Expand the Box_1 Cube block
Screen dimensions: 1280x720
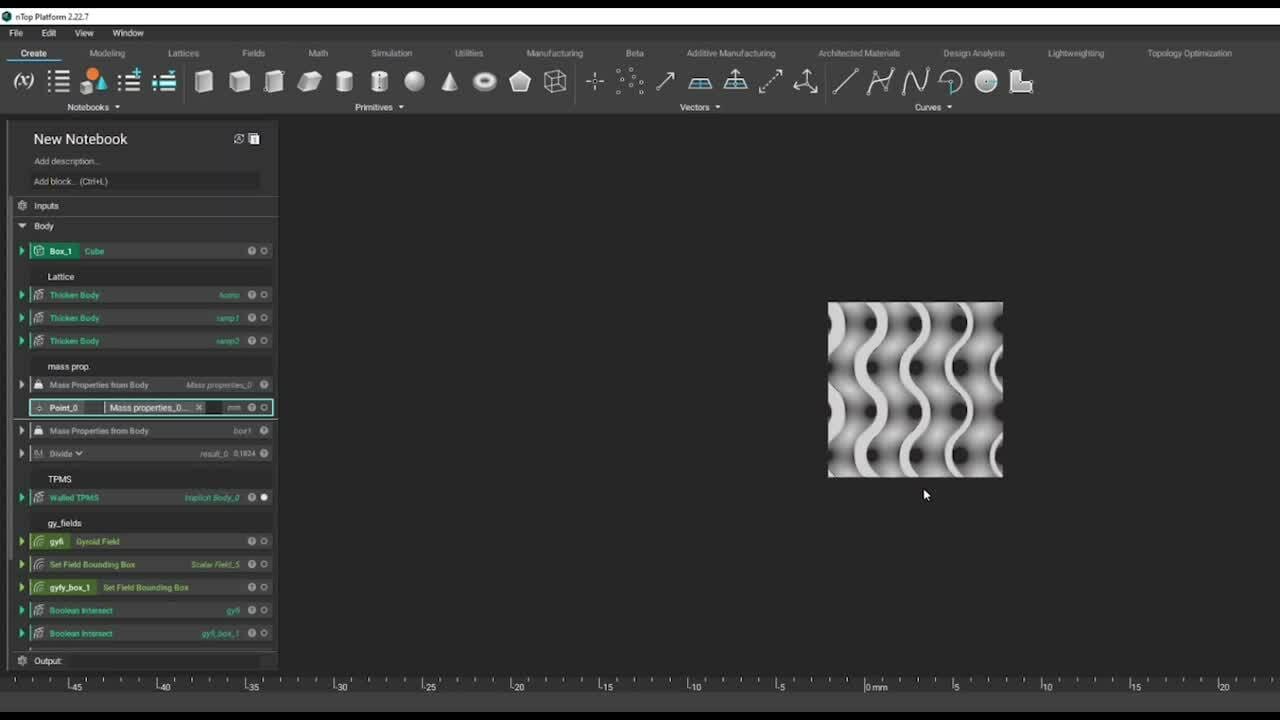pos(22,251)
